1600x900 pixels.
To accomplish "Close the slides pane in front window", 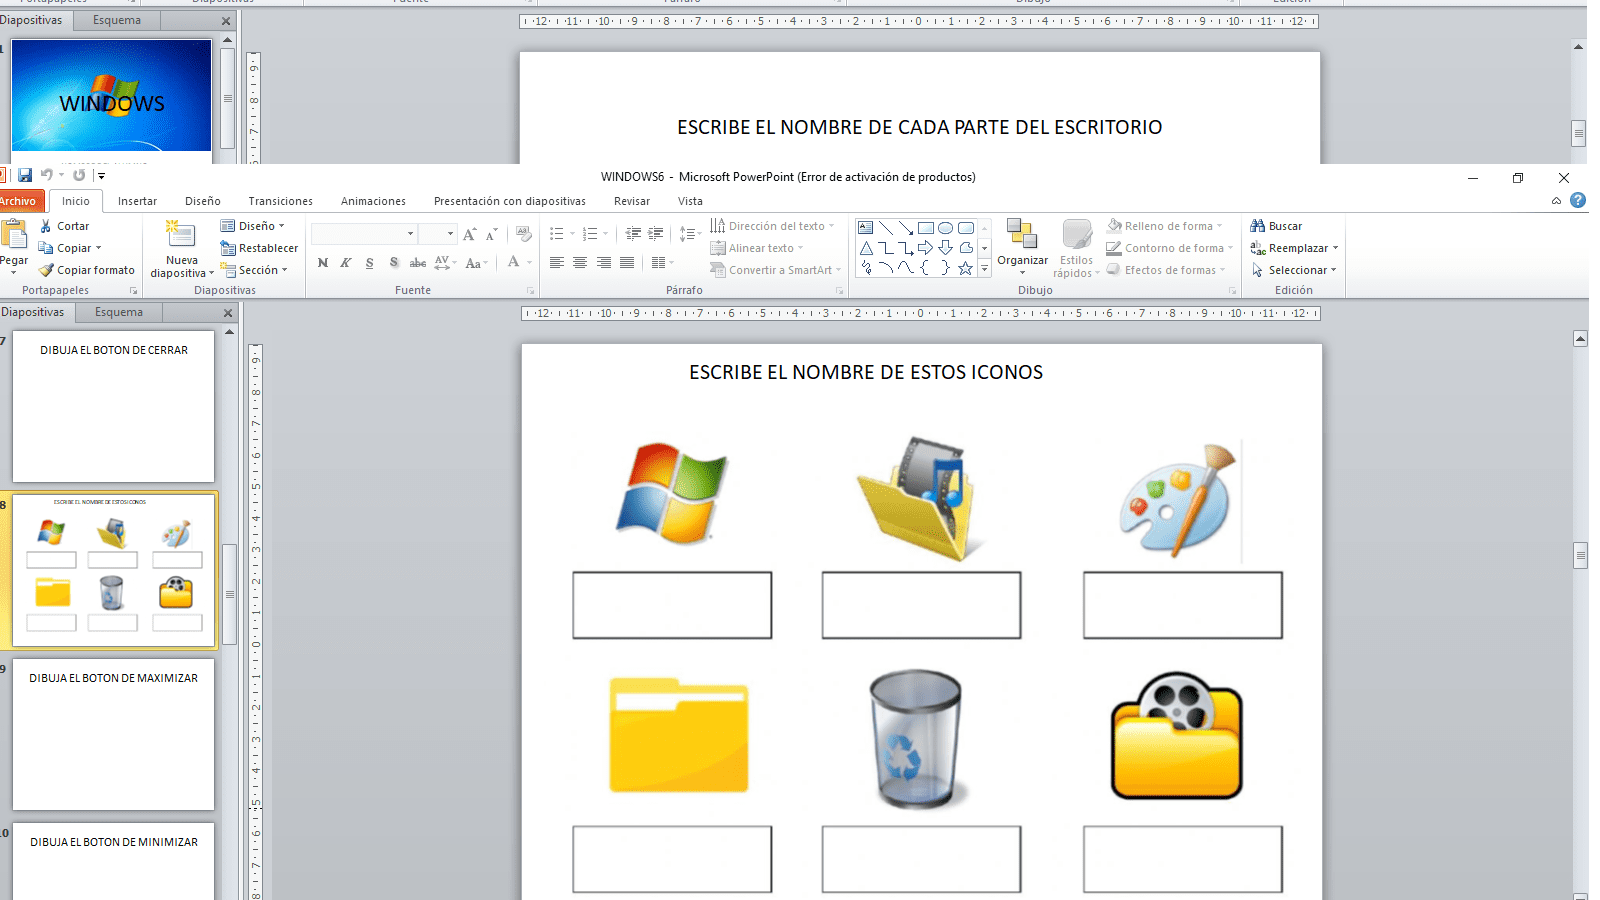I will (x=228, y=313).
